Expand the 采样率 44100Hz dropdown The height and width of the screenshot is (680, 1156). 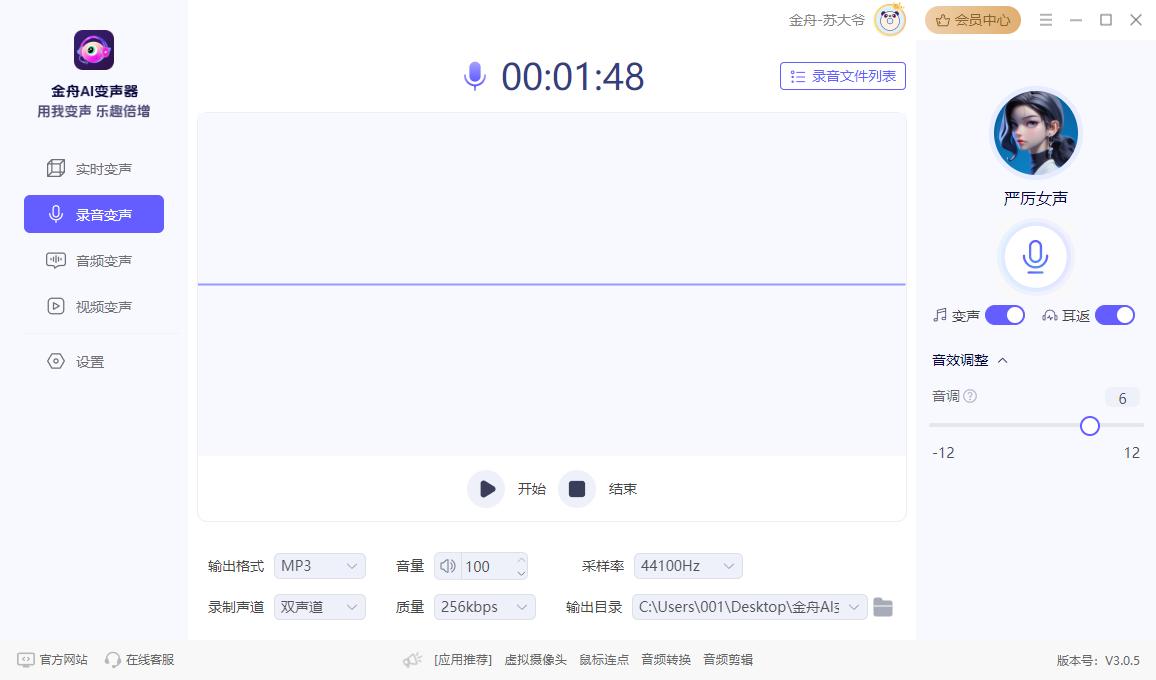688,566
